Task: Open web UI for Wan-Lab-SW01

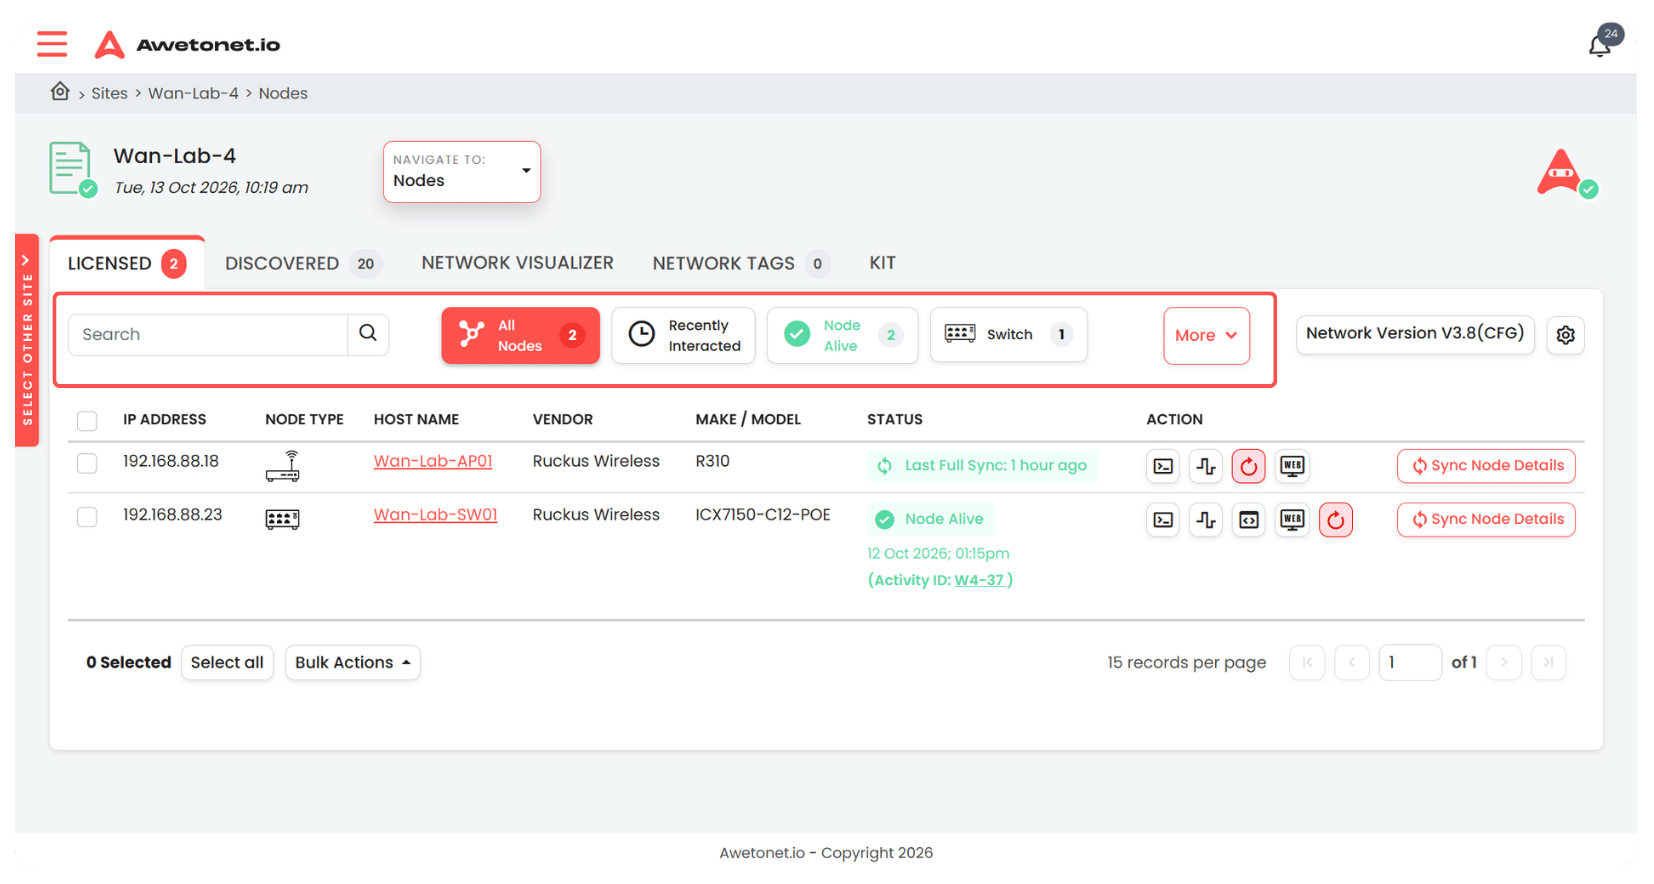Action: click(x=1292, y=520)
